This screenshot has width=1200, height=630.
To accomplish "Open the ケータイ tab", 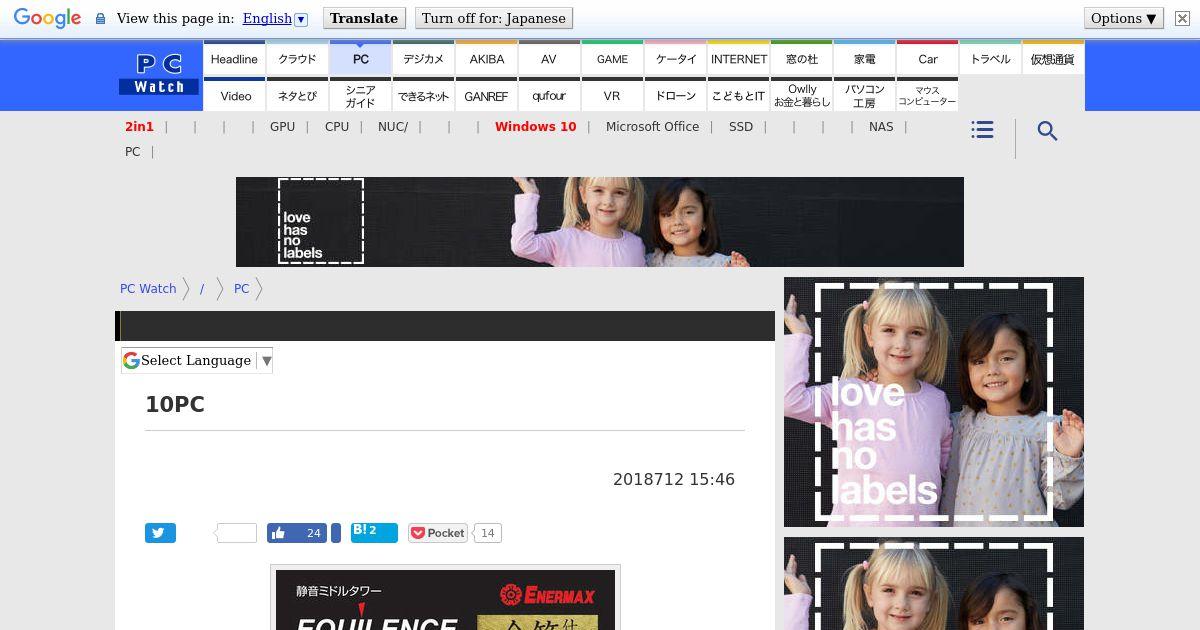I will pos(675,58).
